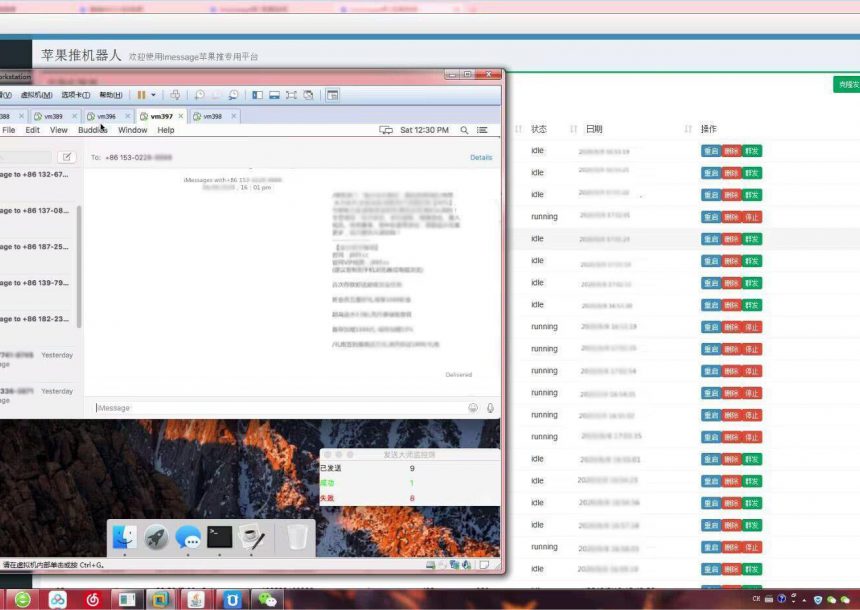860x610 pixels.
Task: Open Messages from the macOS dock
Action: [188, 537]
